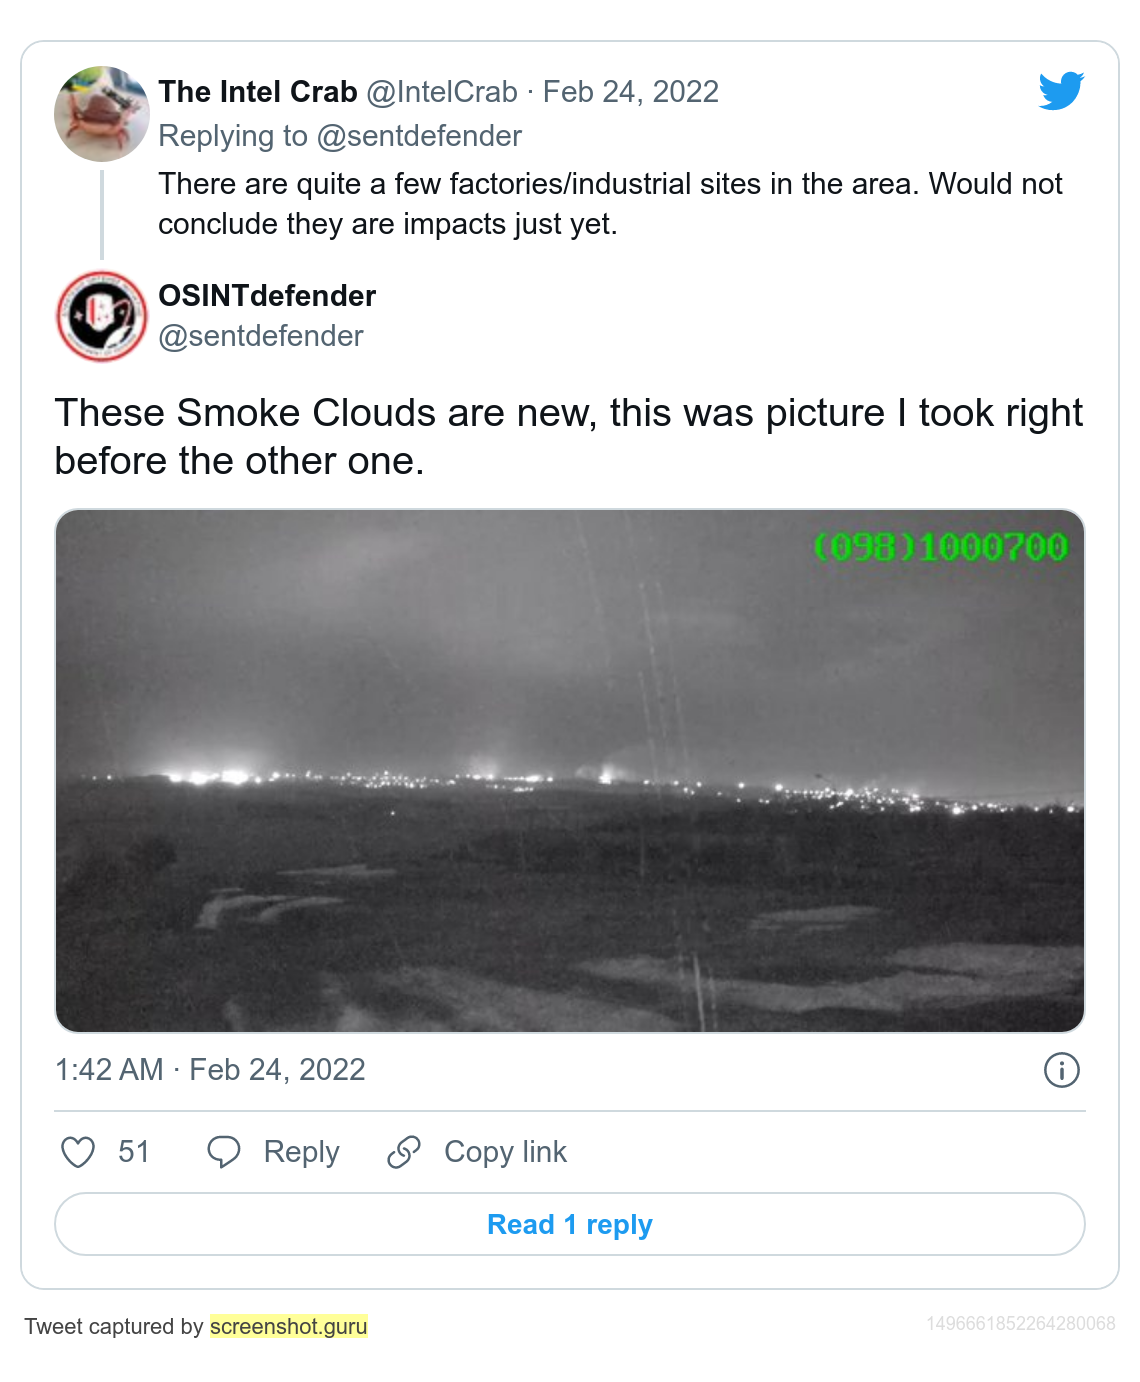Open The Intel Crab display name
Screen dimensions: 1140x1382
pos(258,92)
